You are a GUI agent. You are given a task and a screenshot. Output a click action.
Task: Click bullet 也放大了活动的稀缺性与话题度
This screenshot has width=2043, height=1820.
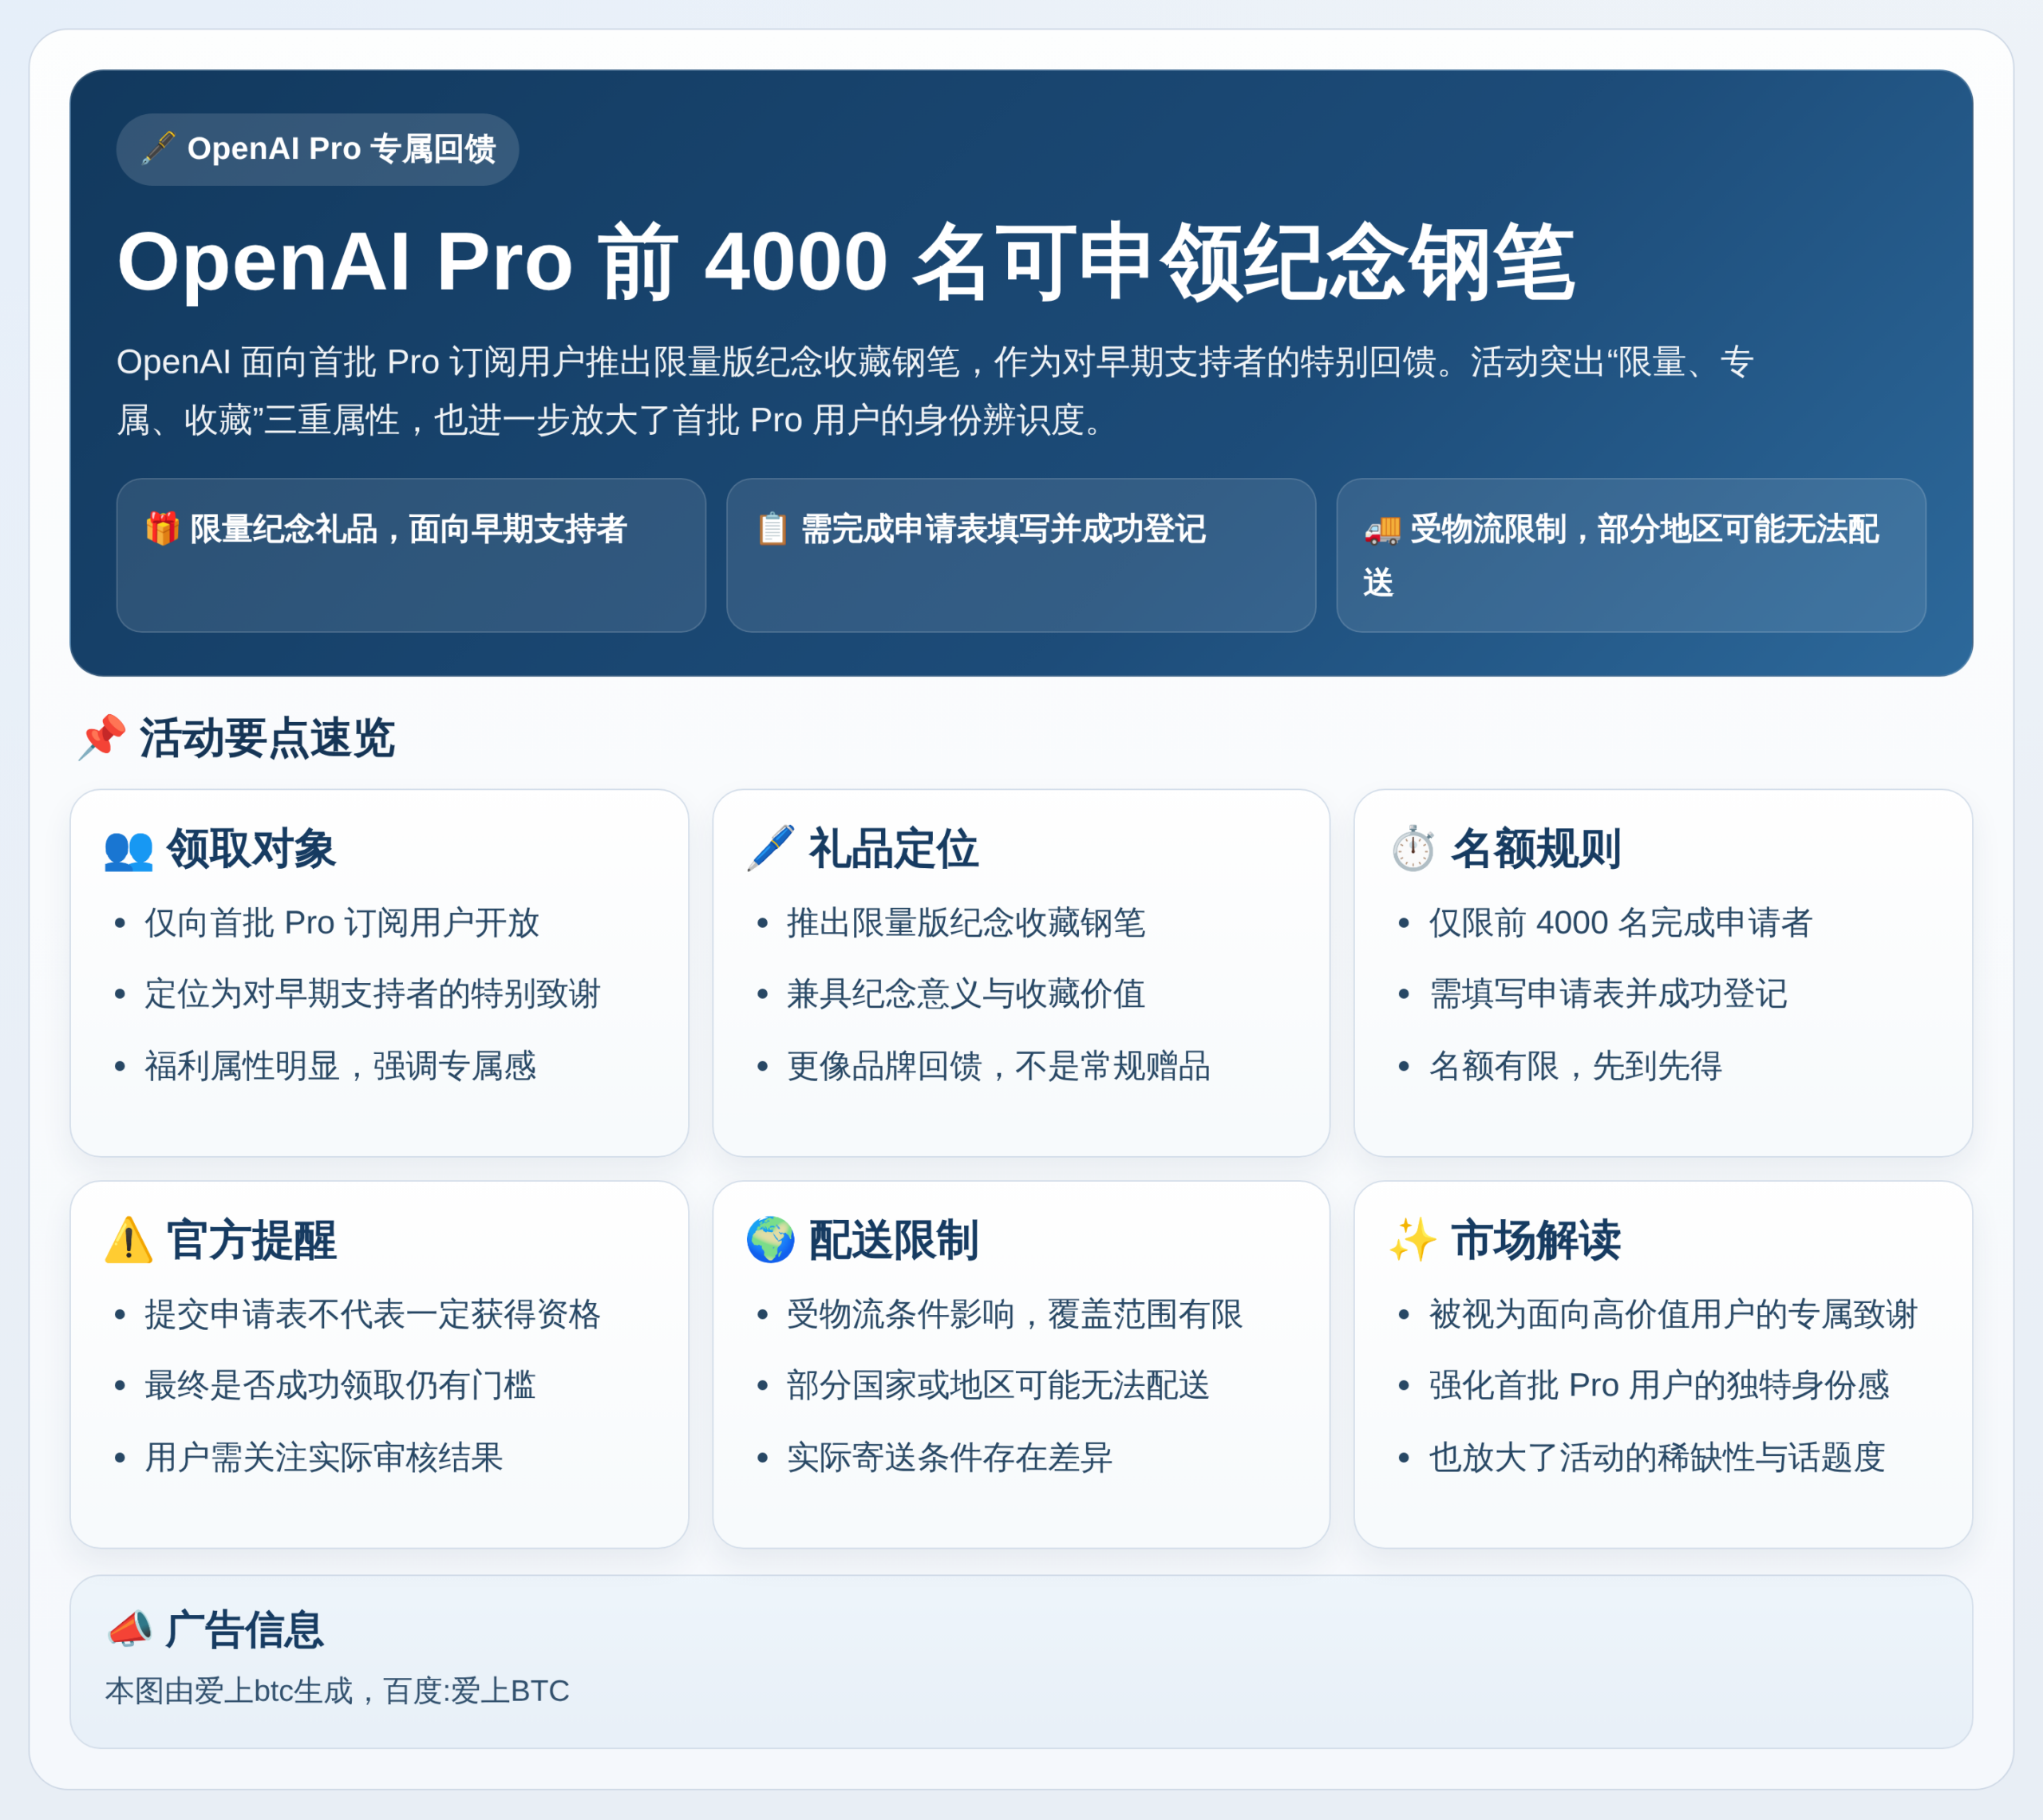coord(1657,1457)
